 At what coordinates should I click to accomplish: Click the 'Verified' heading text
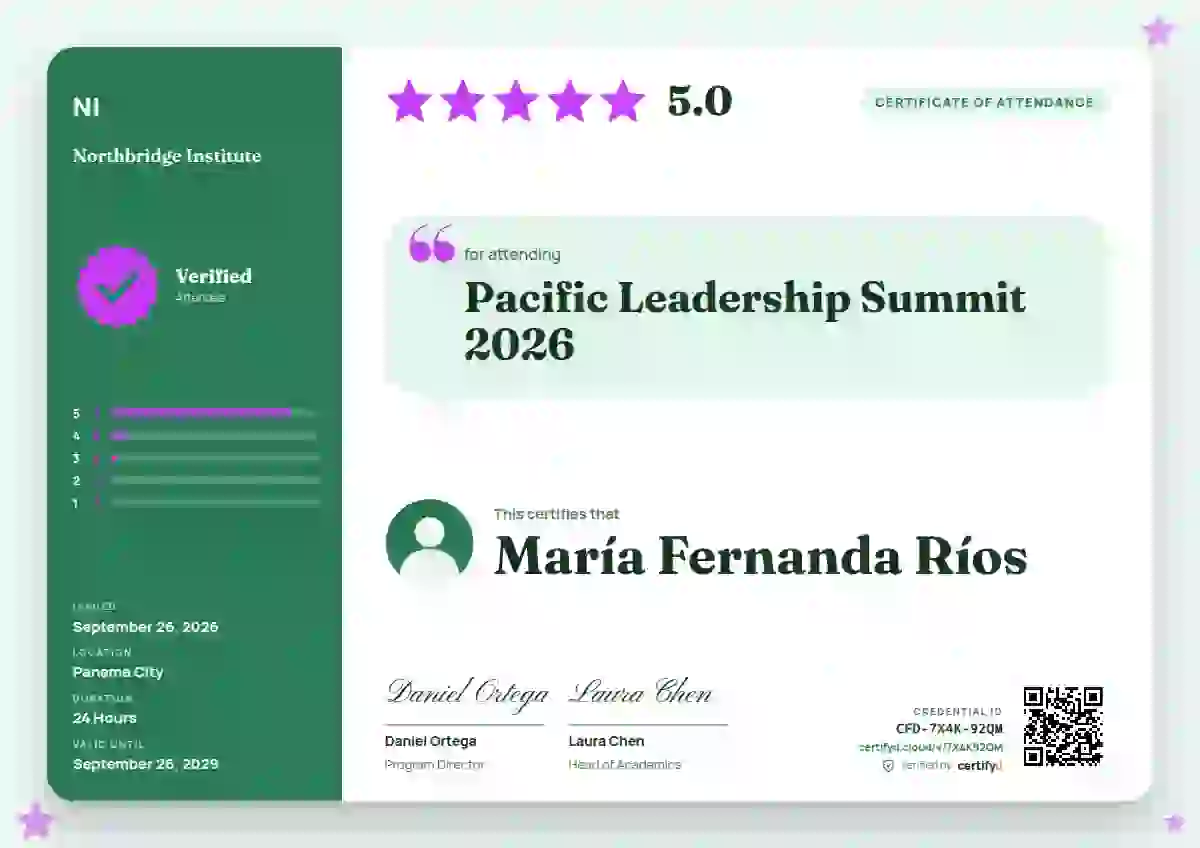click(214, 276)
